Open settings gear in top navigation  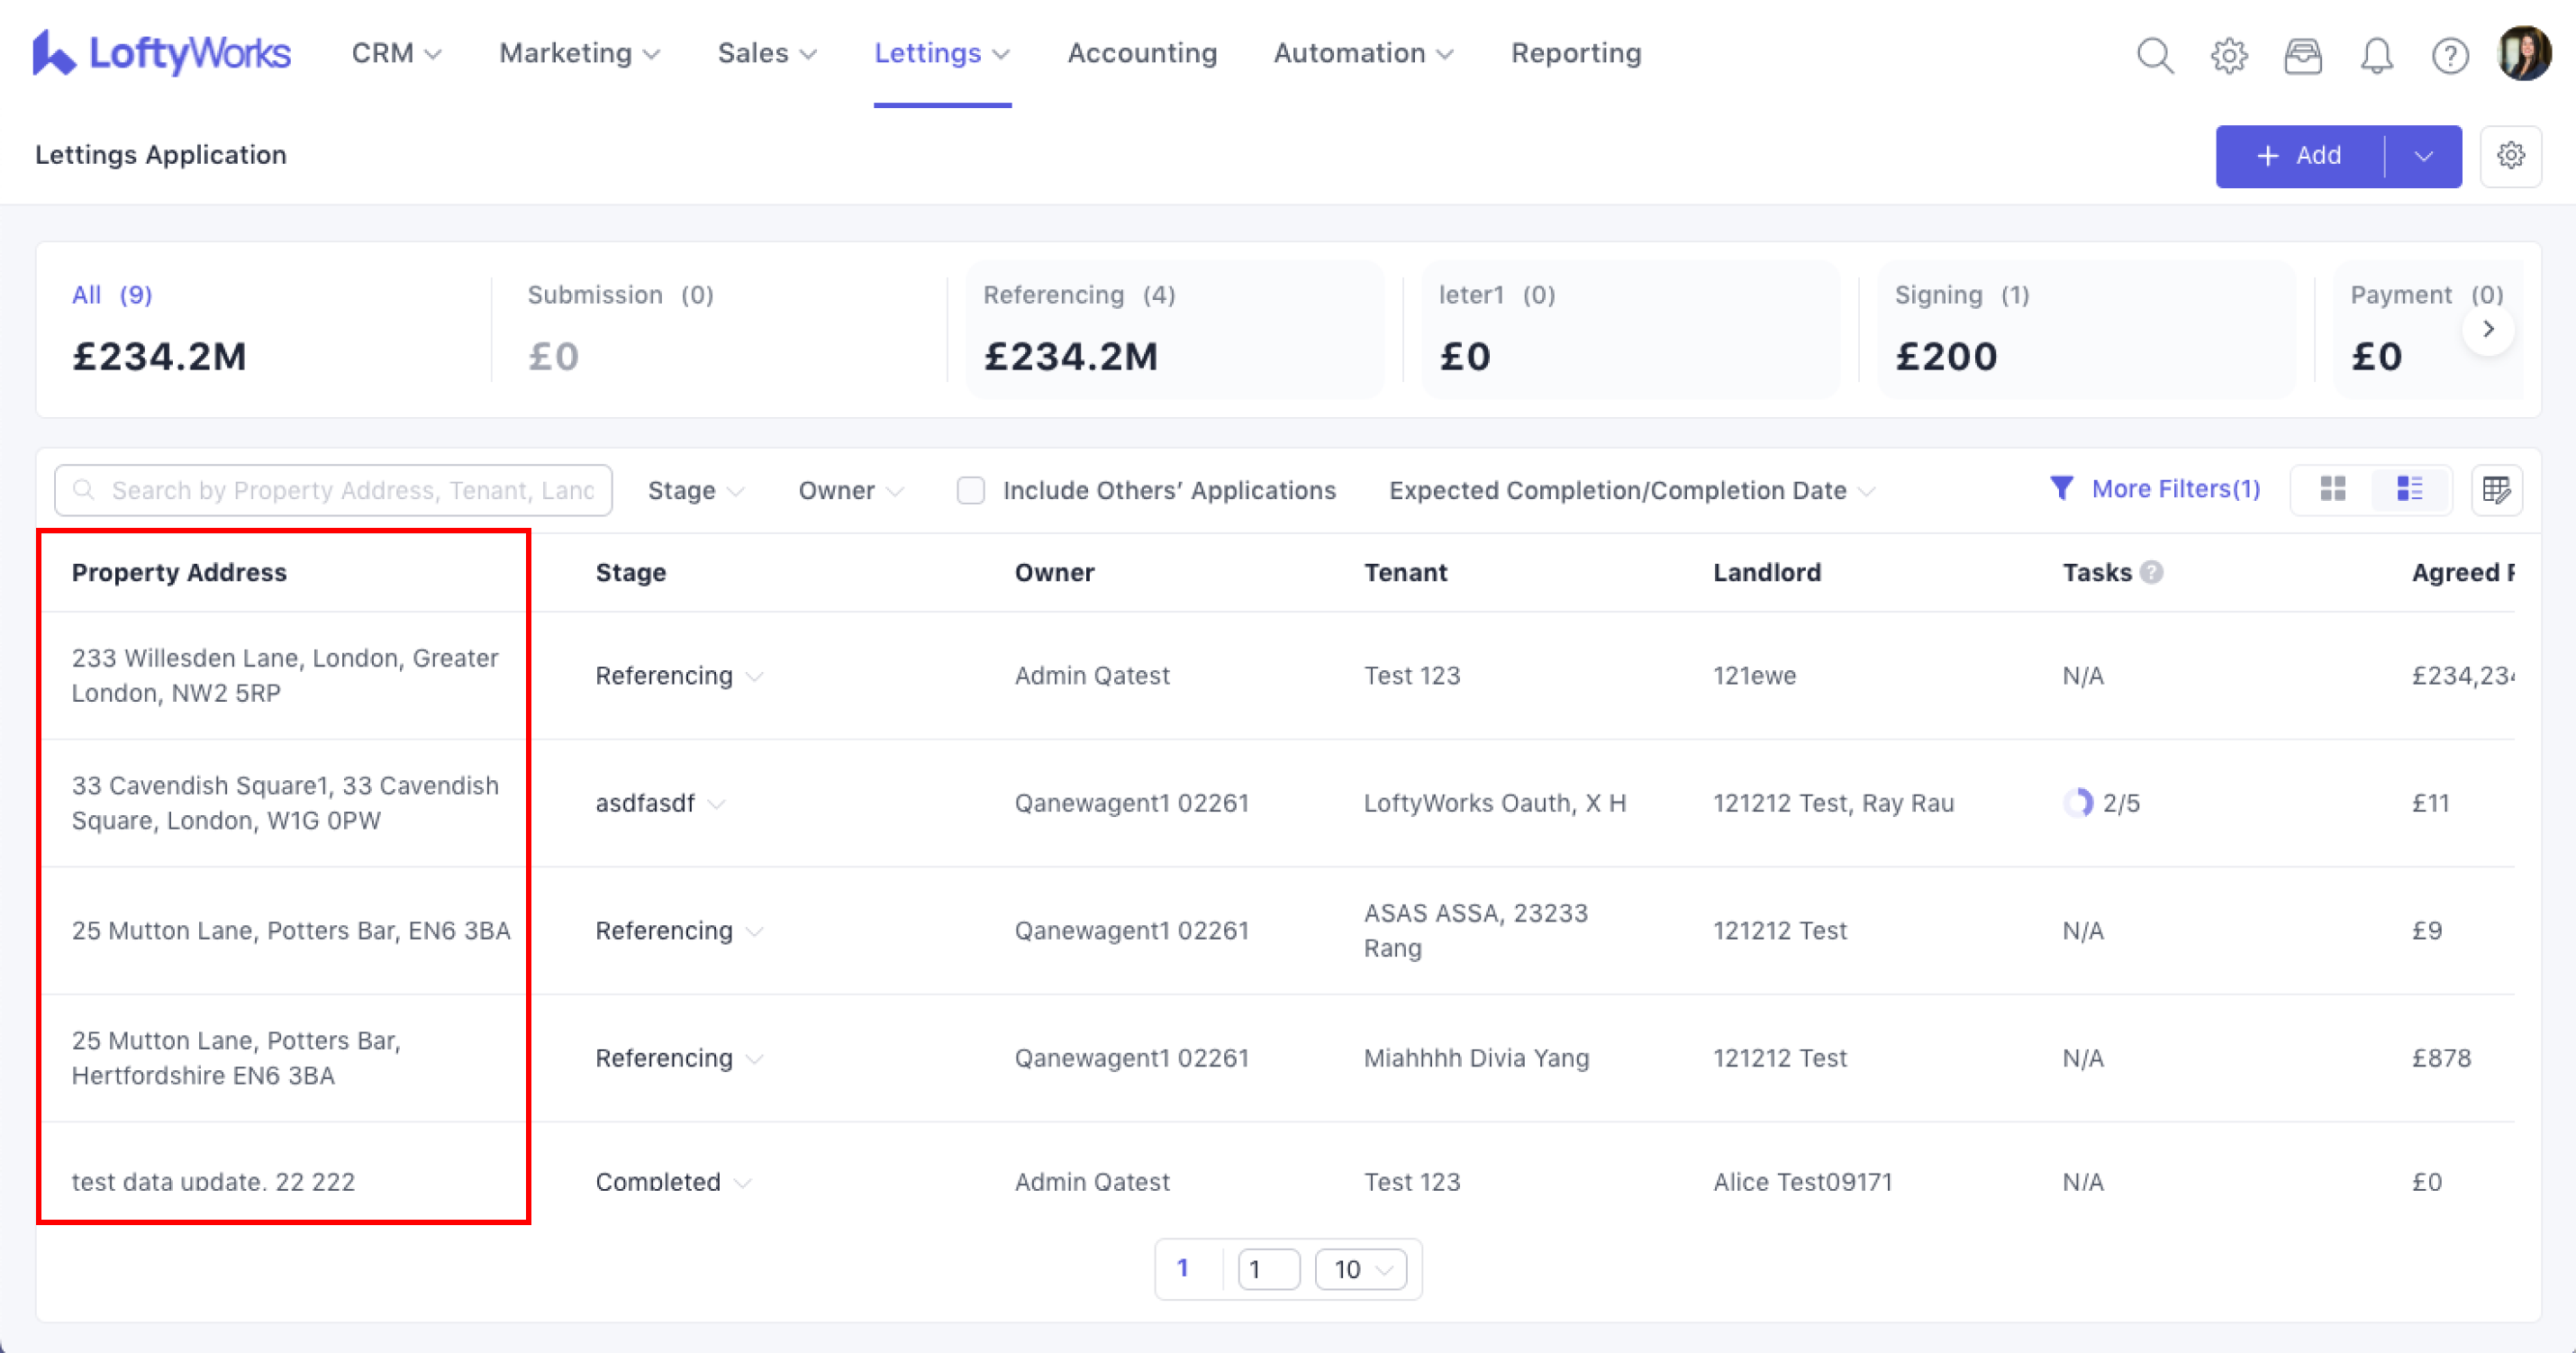(2228, 55)
